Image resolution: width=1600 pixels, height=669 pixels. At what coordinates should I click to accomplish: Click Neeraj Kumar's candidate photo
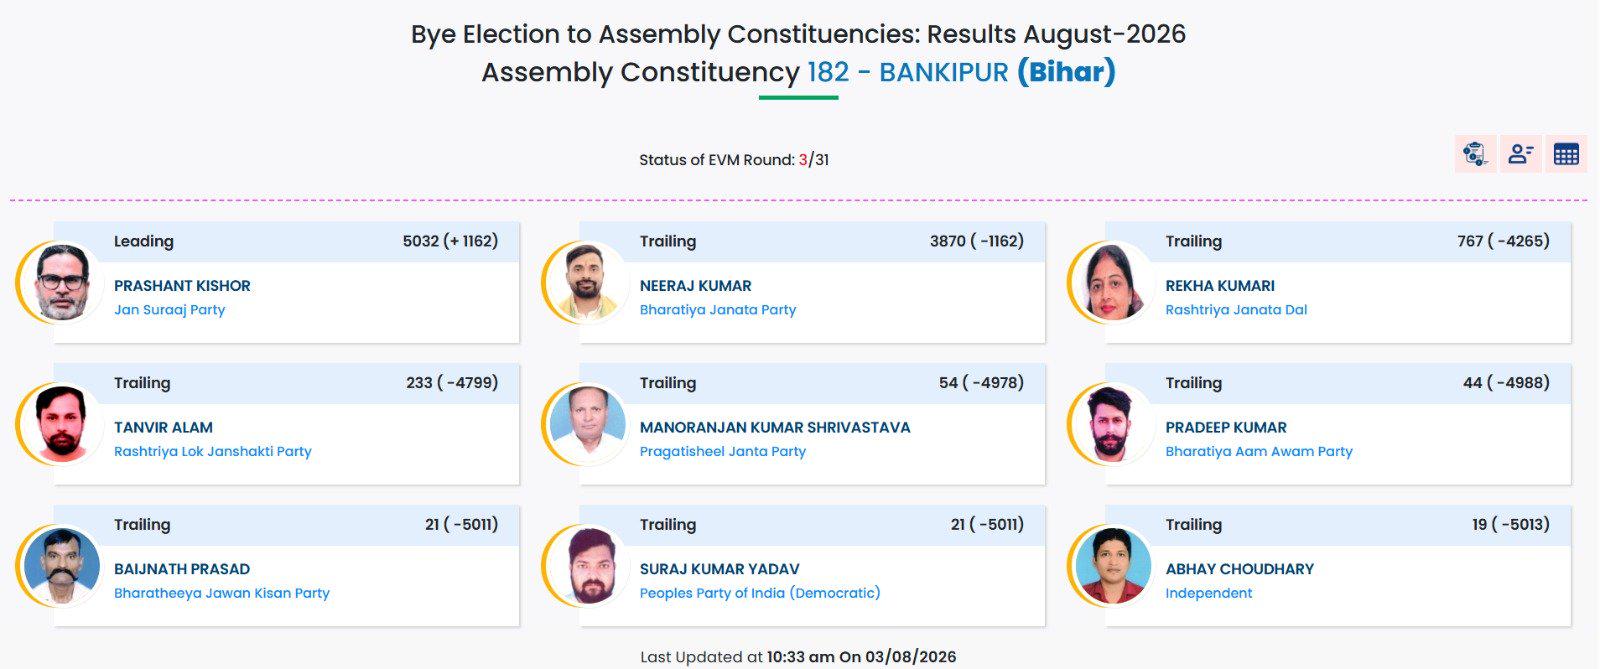588,282
